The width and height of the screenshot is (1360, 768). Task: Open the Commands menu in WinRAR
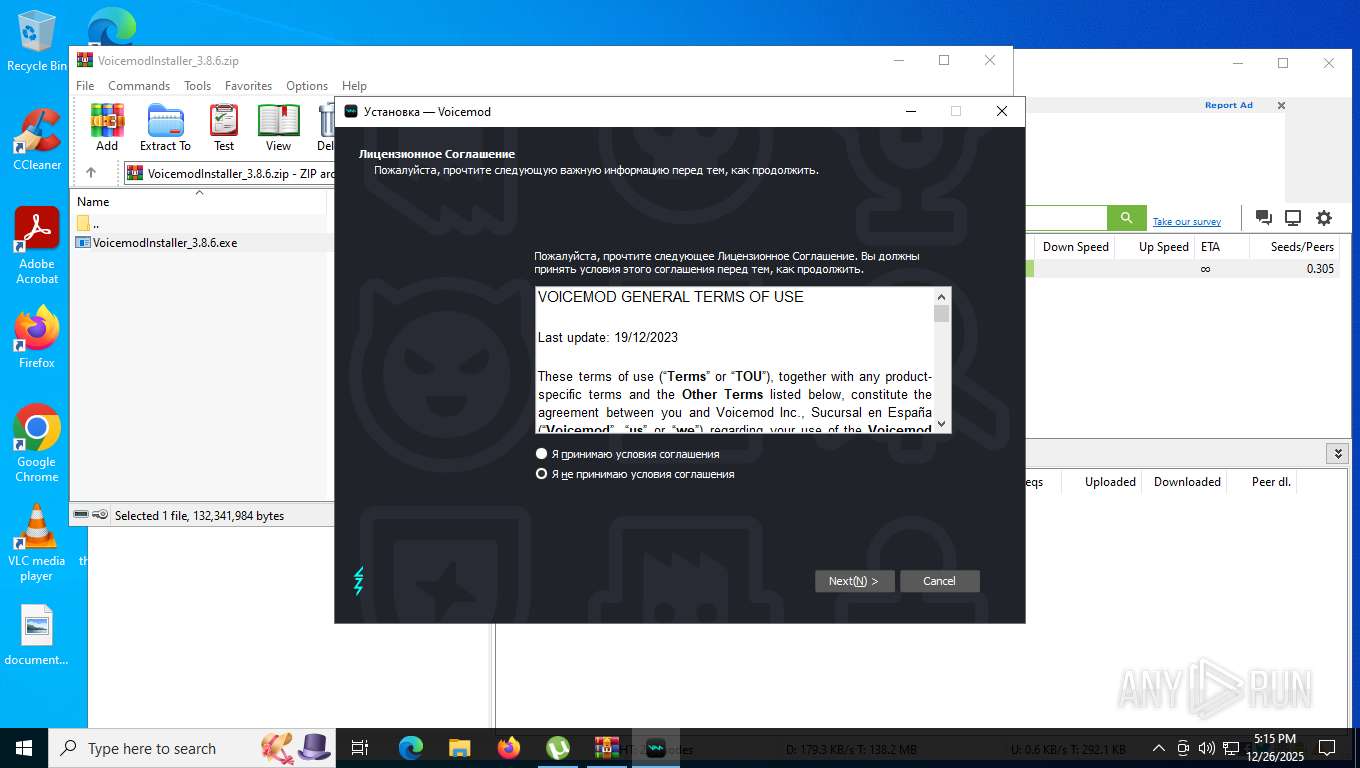139,86
